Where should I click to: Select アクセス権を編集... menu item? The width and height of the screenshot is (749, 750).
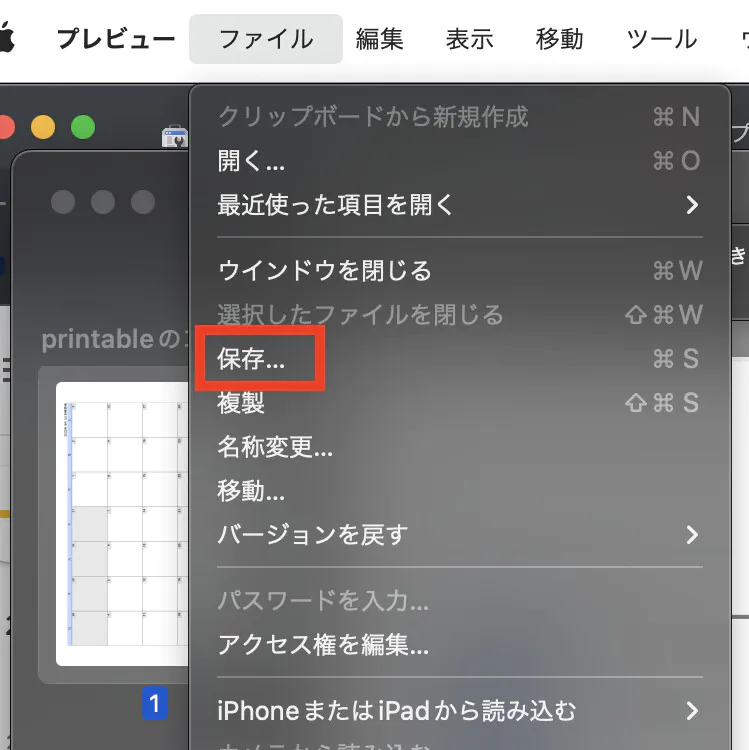323,644
